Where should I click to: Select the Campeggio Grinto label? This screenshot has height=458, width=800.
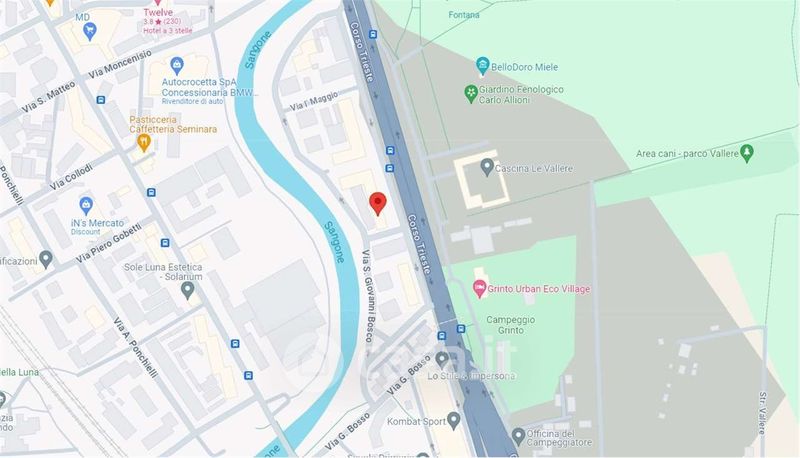(511, 325)
